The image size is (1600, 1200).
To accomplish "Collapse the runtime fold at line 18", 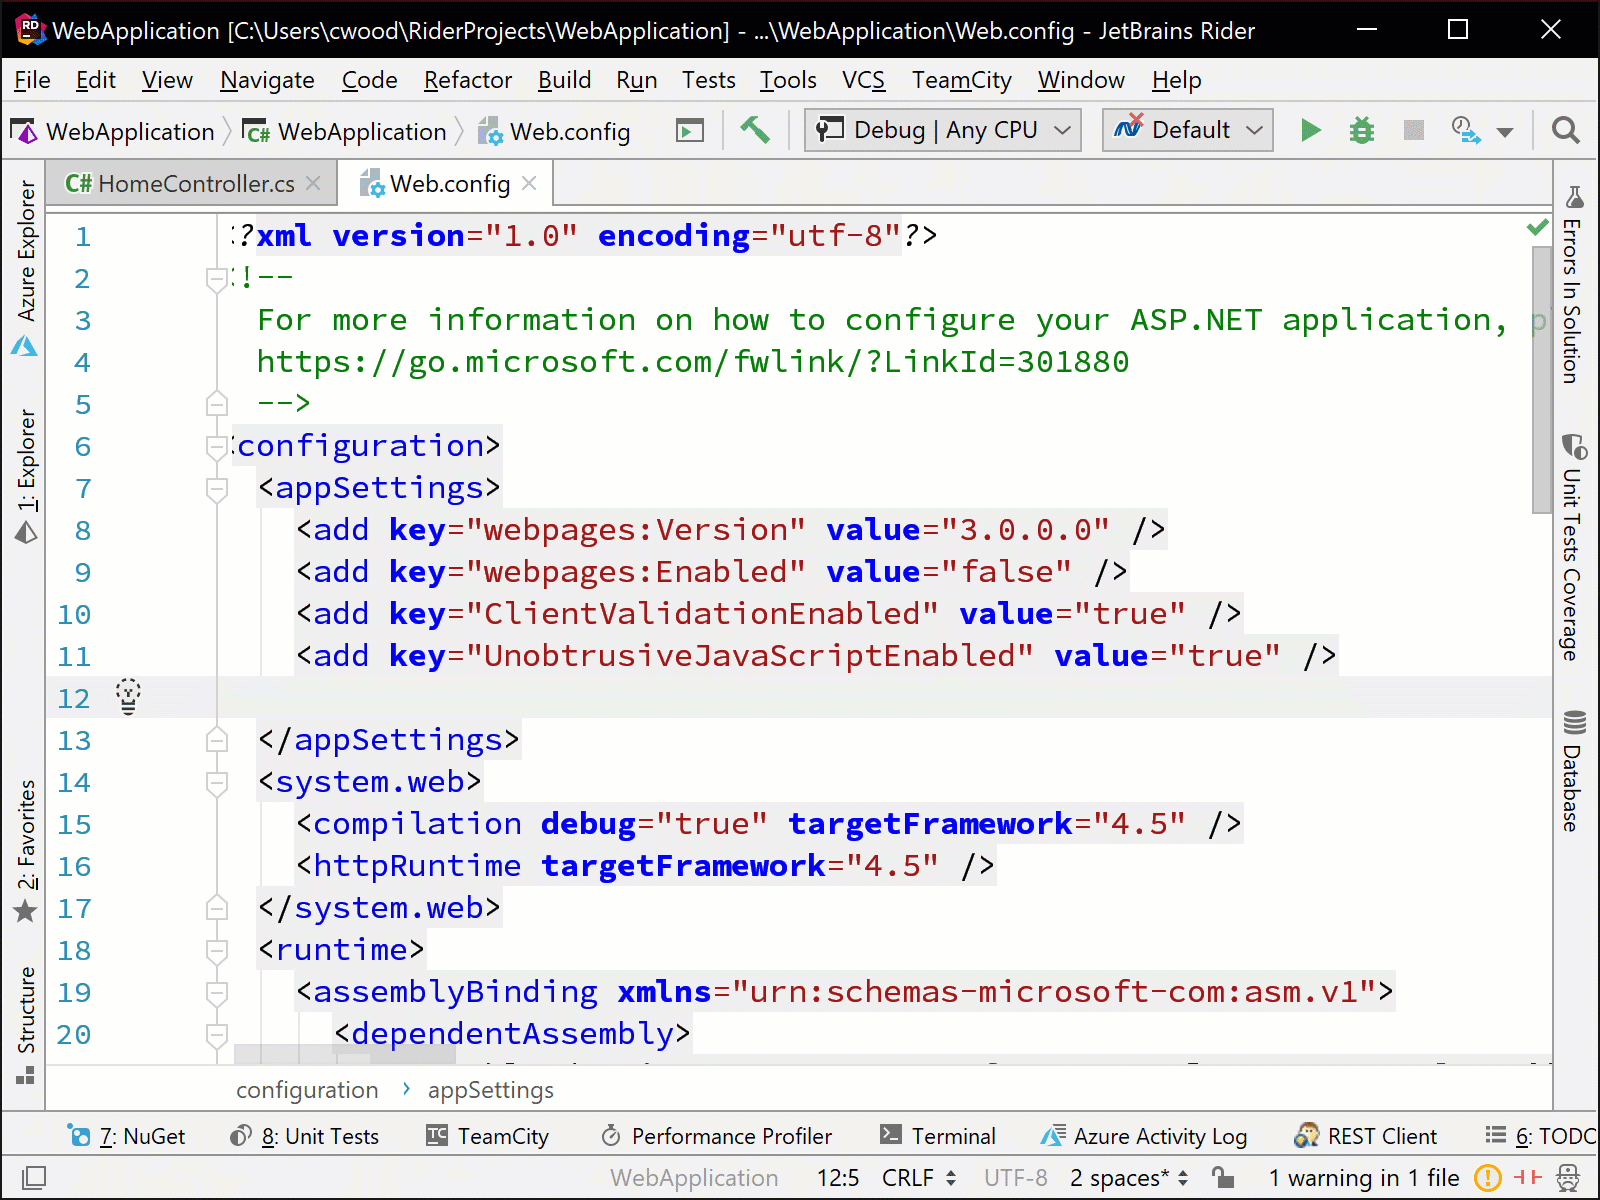I will point(216,950).
